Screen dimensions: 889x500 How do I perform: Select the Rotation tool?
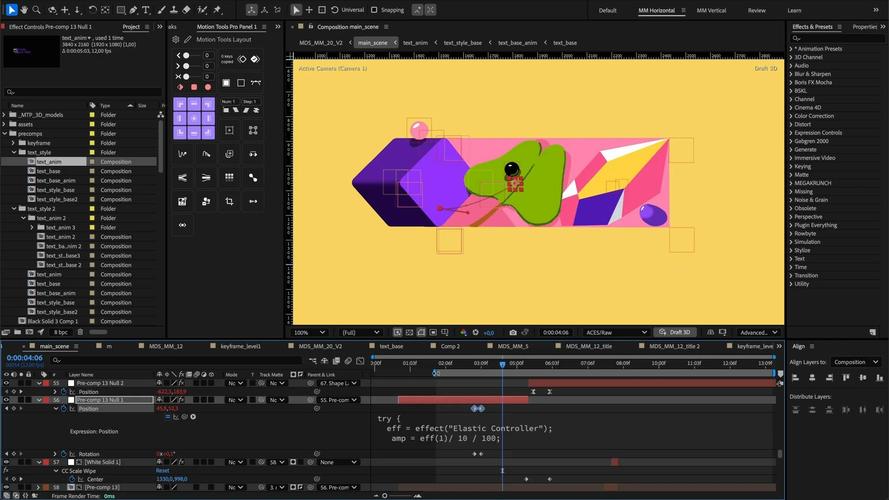point(92,10)
